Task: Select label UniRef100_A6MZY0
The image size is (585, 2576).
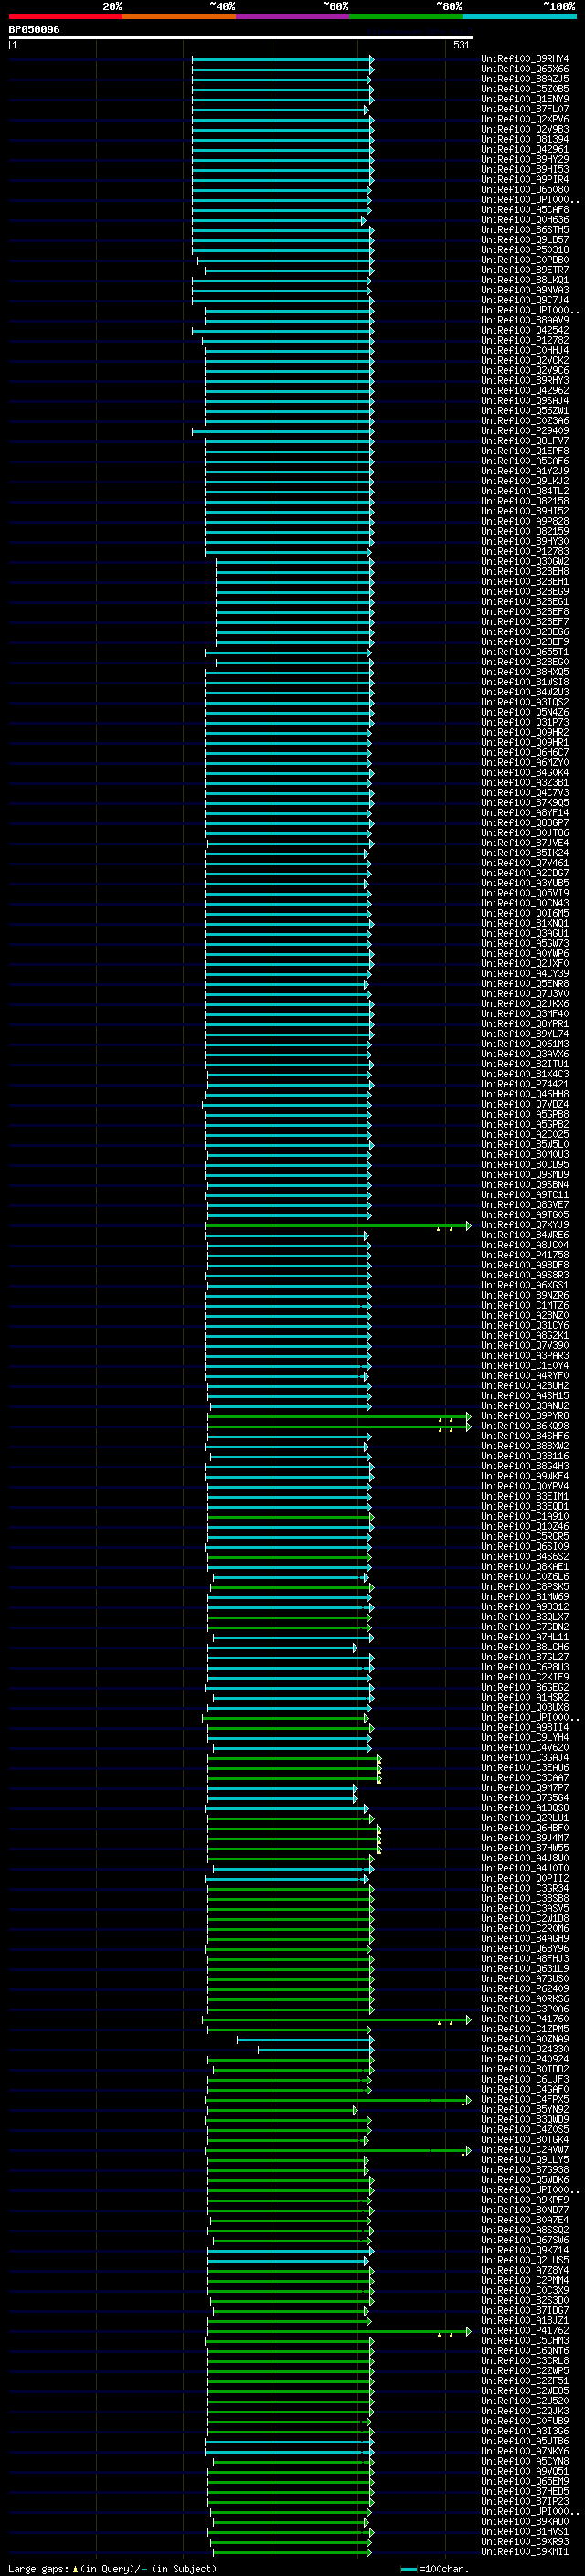Action: pos(525,762)
